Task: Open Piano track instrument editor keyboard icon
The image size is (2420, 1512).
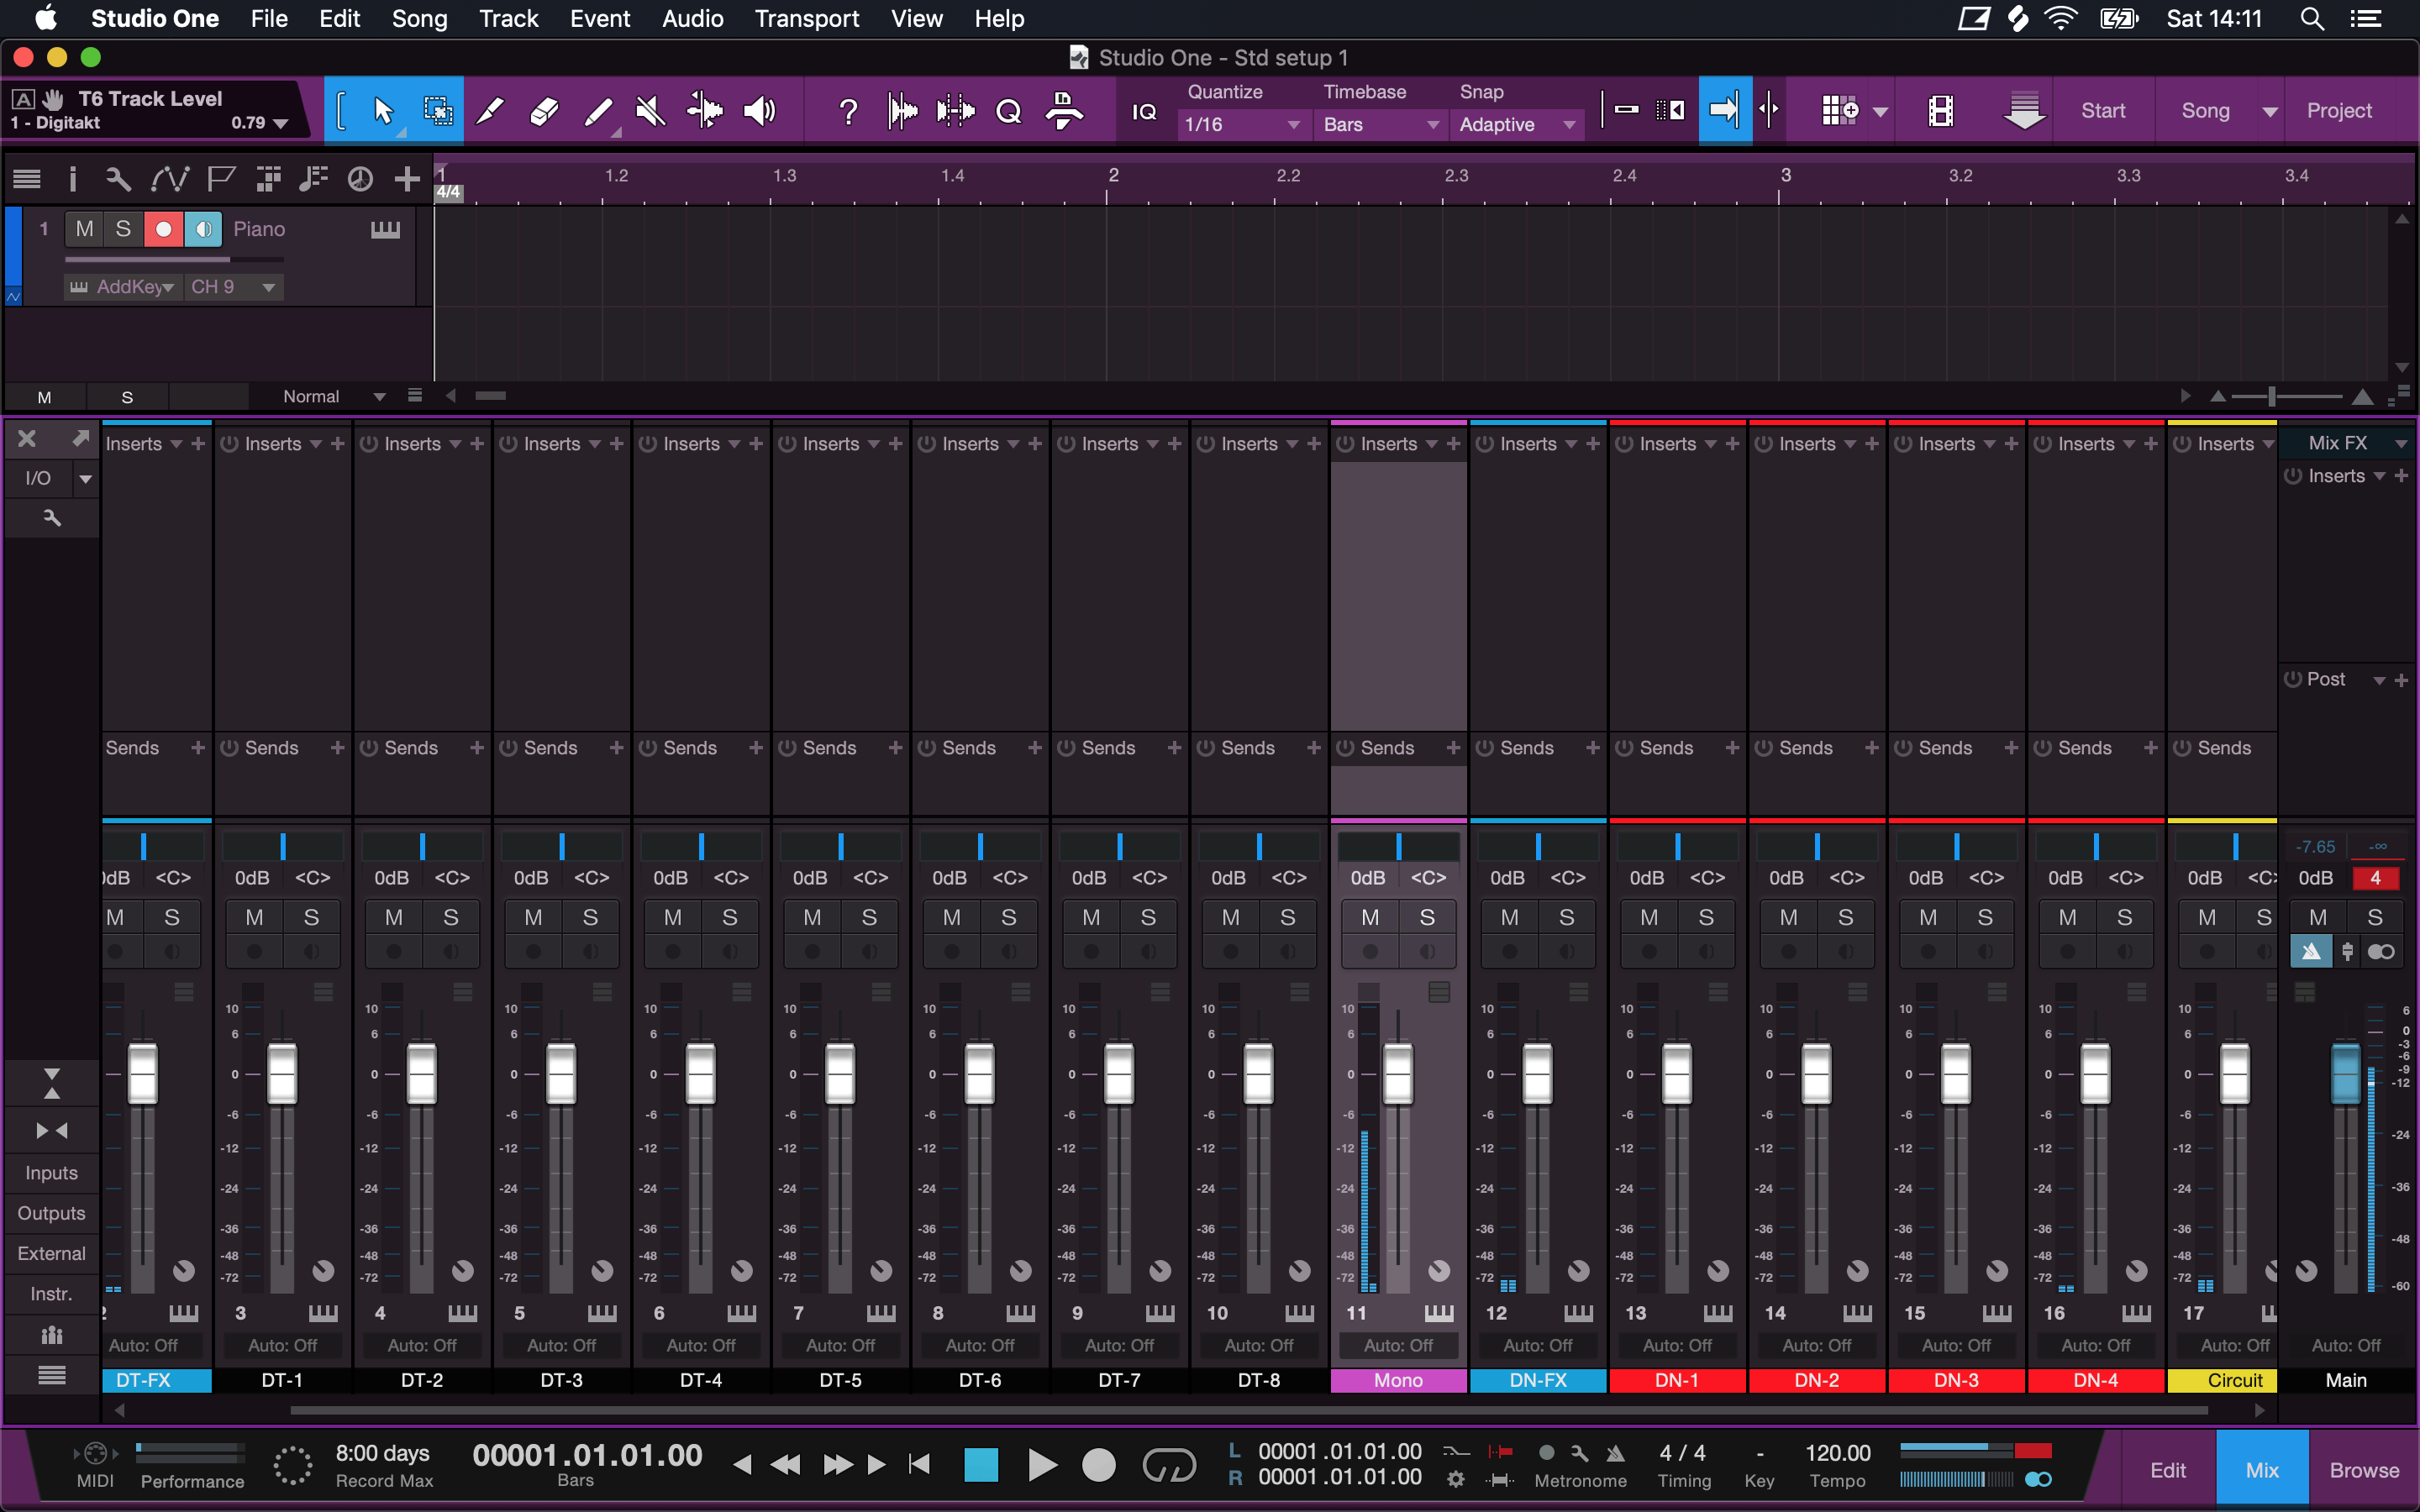Action: coord(385,229)
